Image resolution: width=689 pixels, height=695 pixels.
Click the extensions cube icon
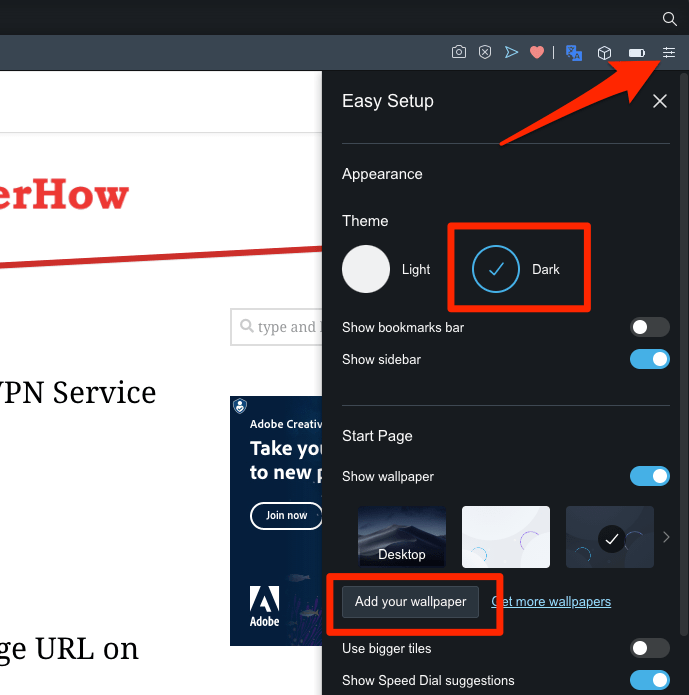604,52
